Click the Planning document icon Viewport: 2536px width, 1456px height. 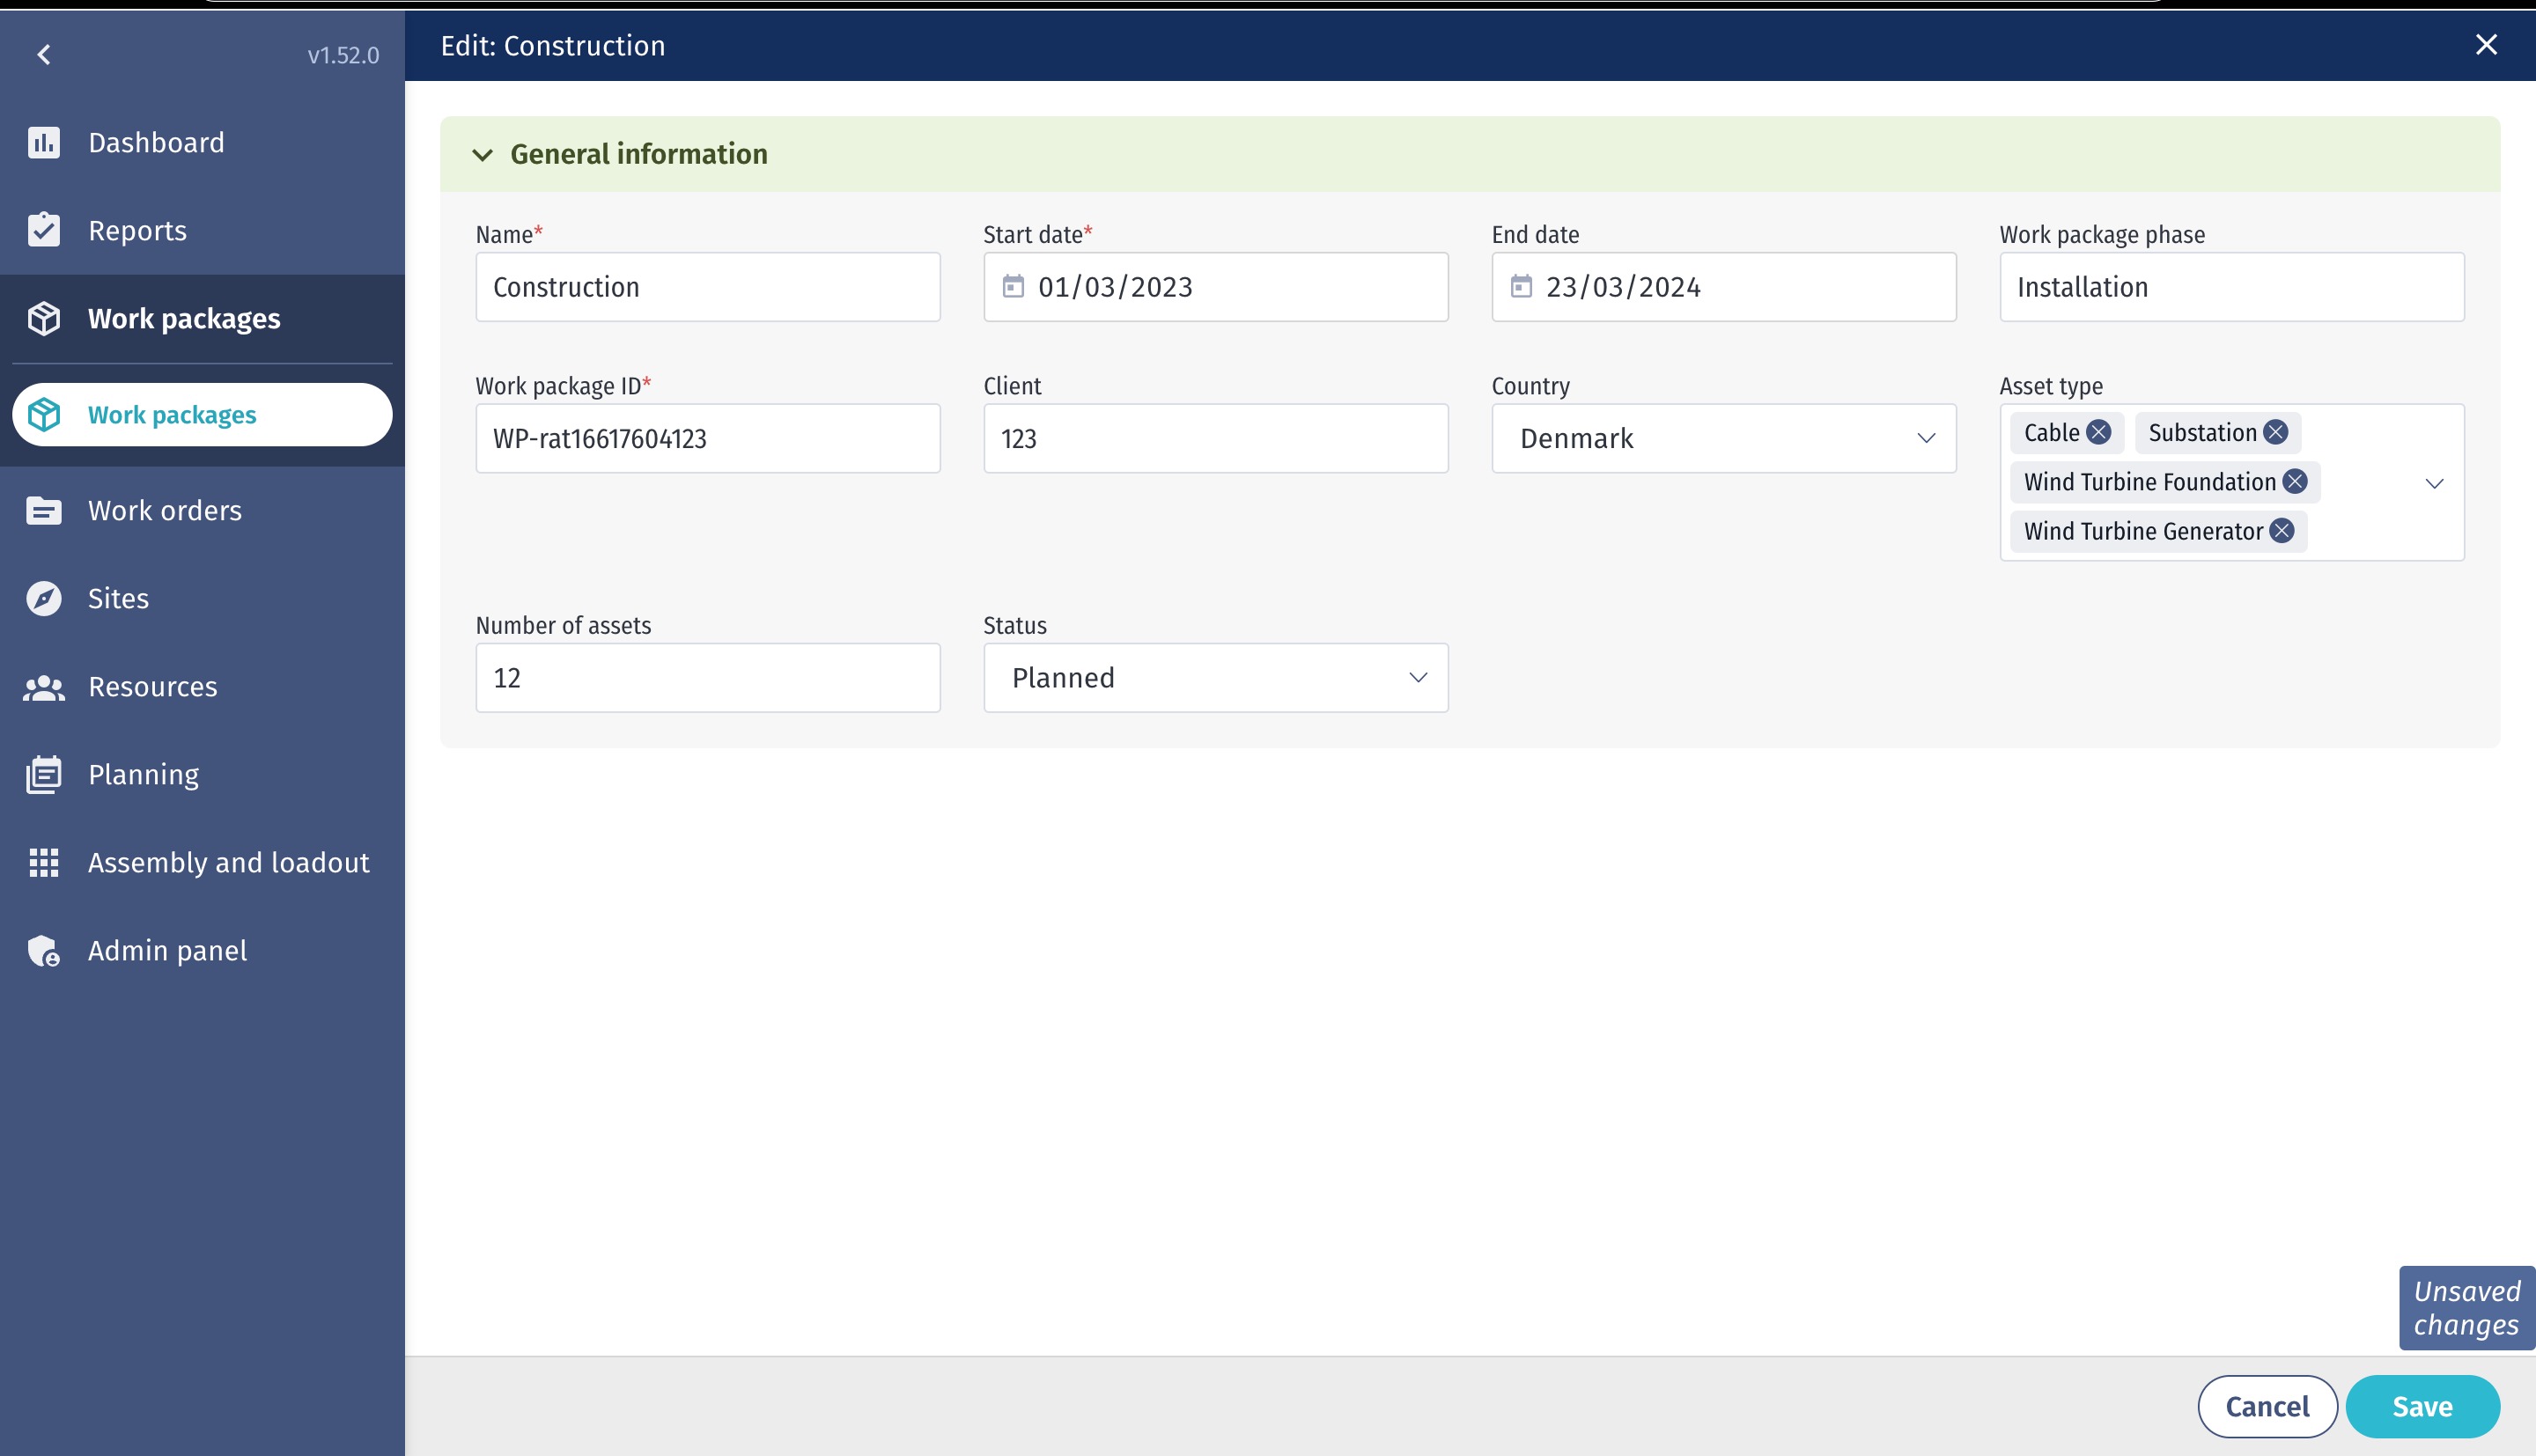pyautogui.click(x=44, y=774)
